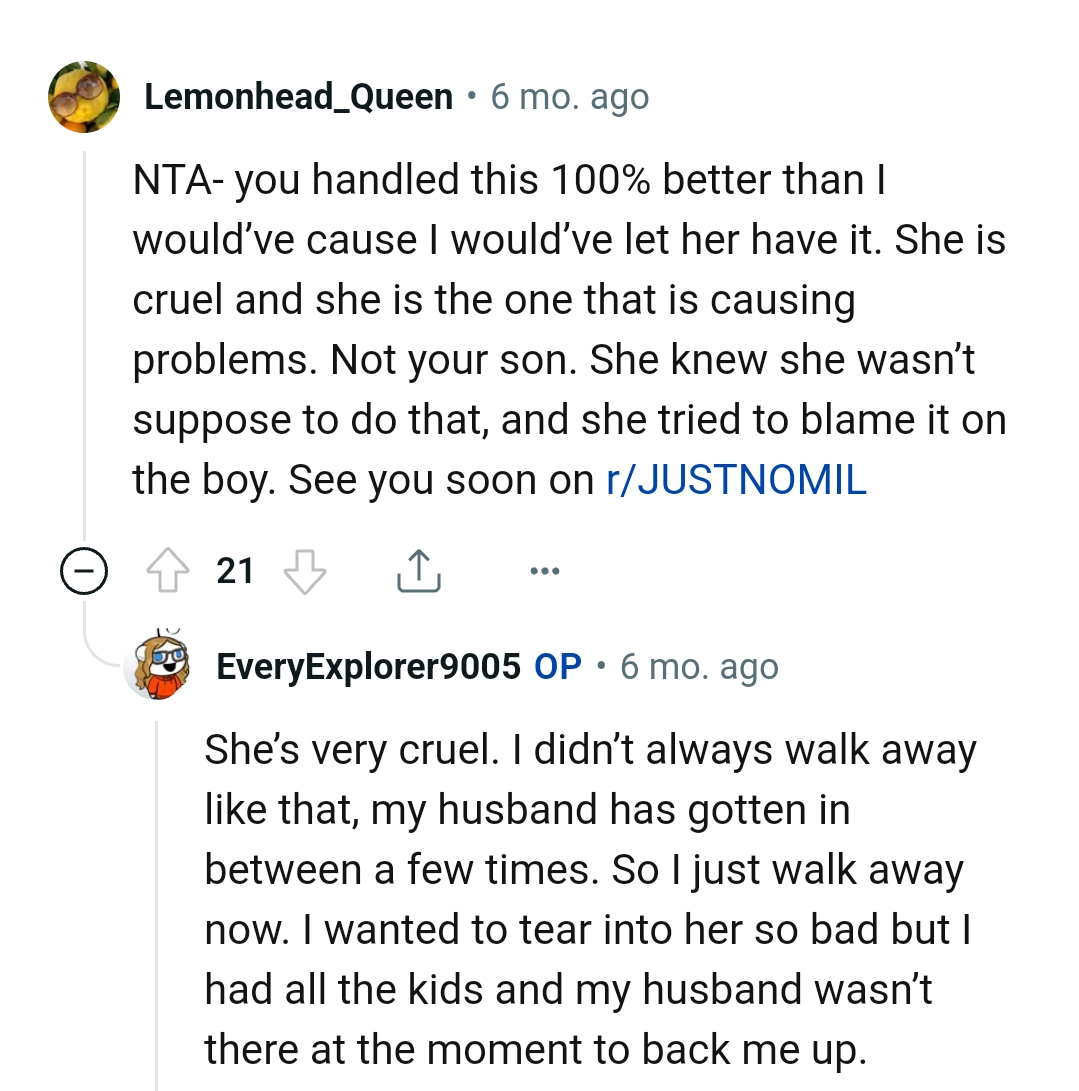This screenshot has width=1079, height=1091.
Task: Tap Lemonhead_Queen's '6 mo. ago' timestamp
Action: point(570,97)
